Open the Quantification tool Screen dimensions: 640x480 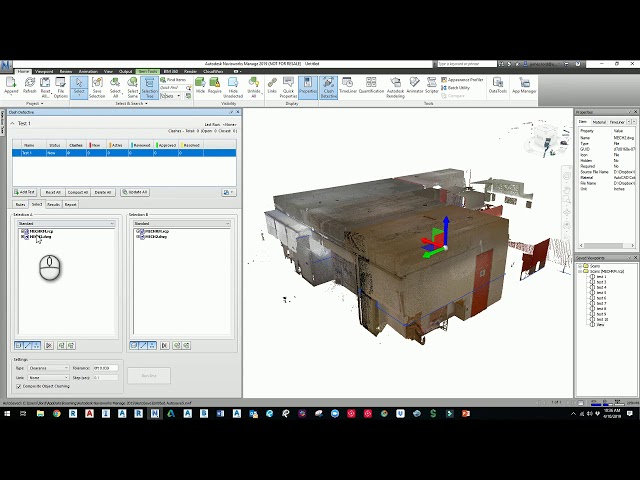point(371,86)
